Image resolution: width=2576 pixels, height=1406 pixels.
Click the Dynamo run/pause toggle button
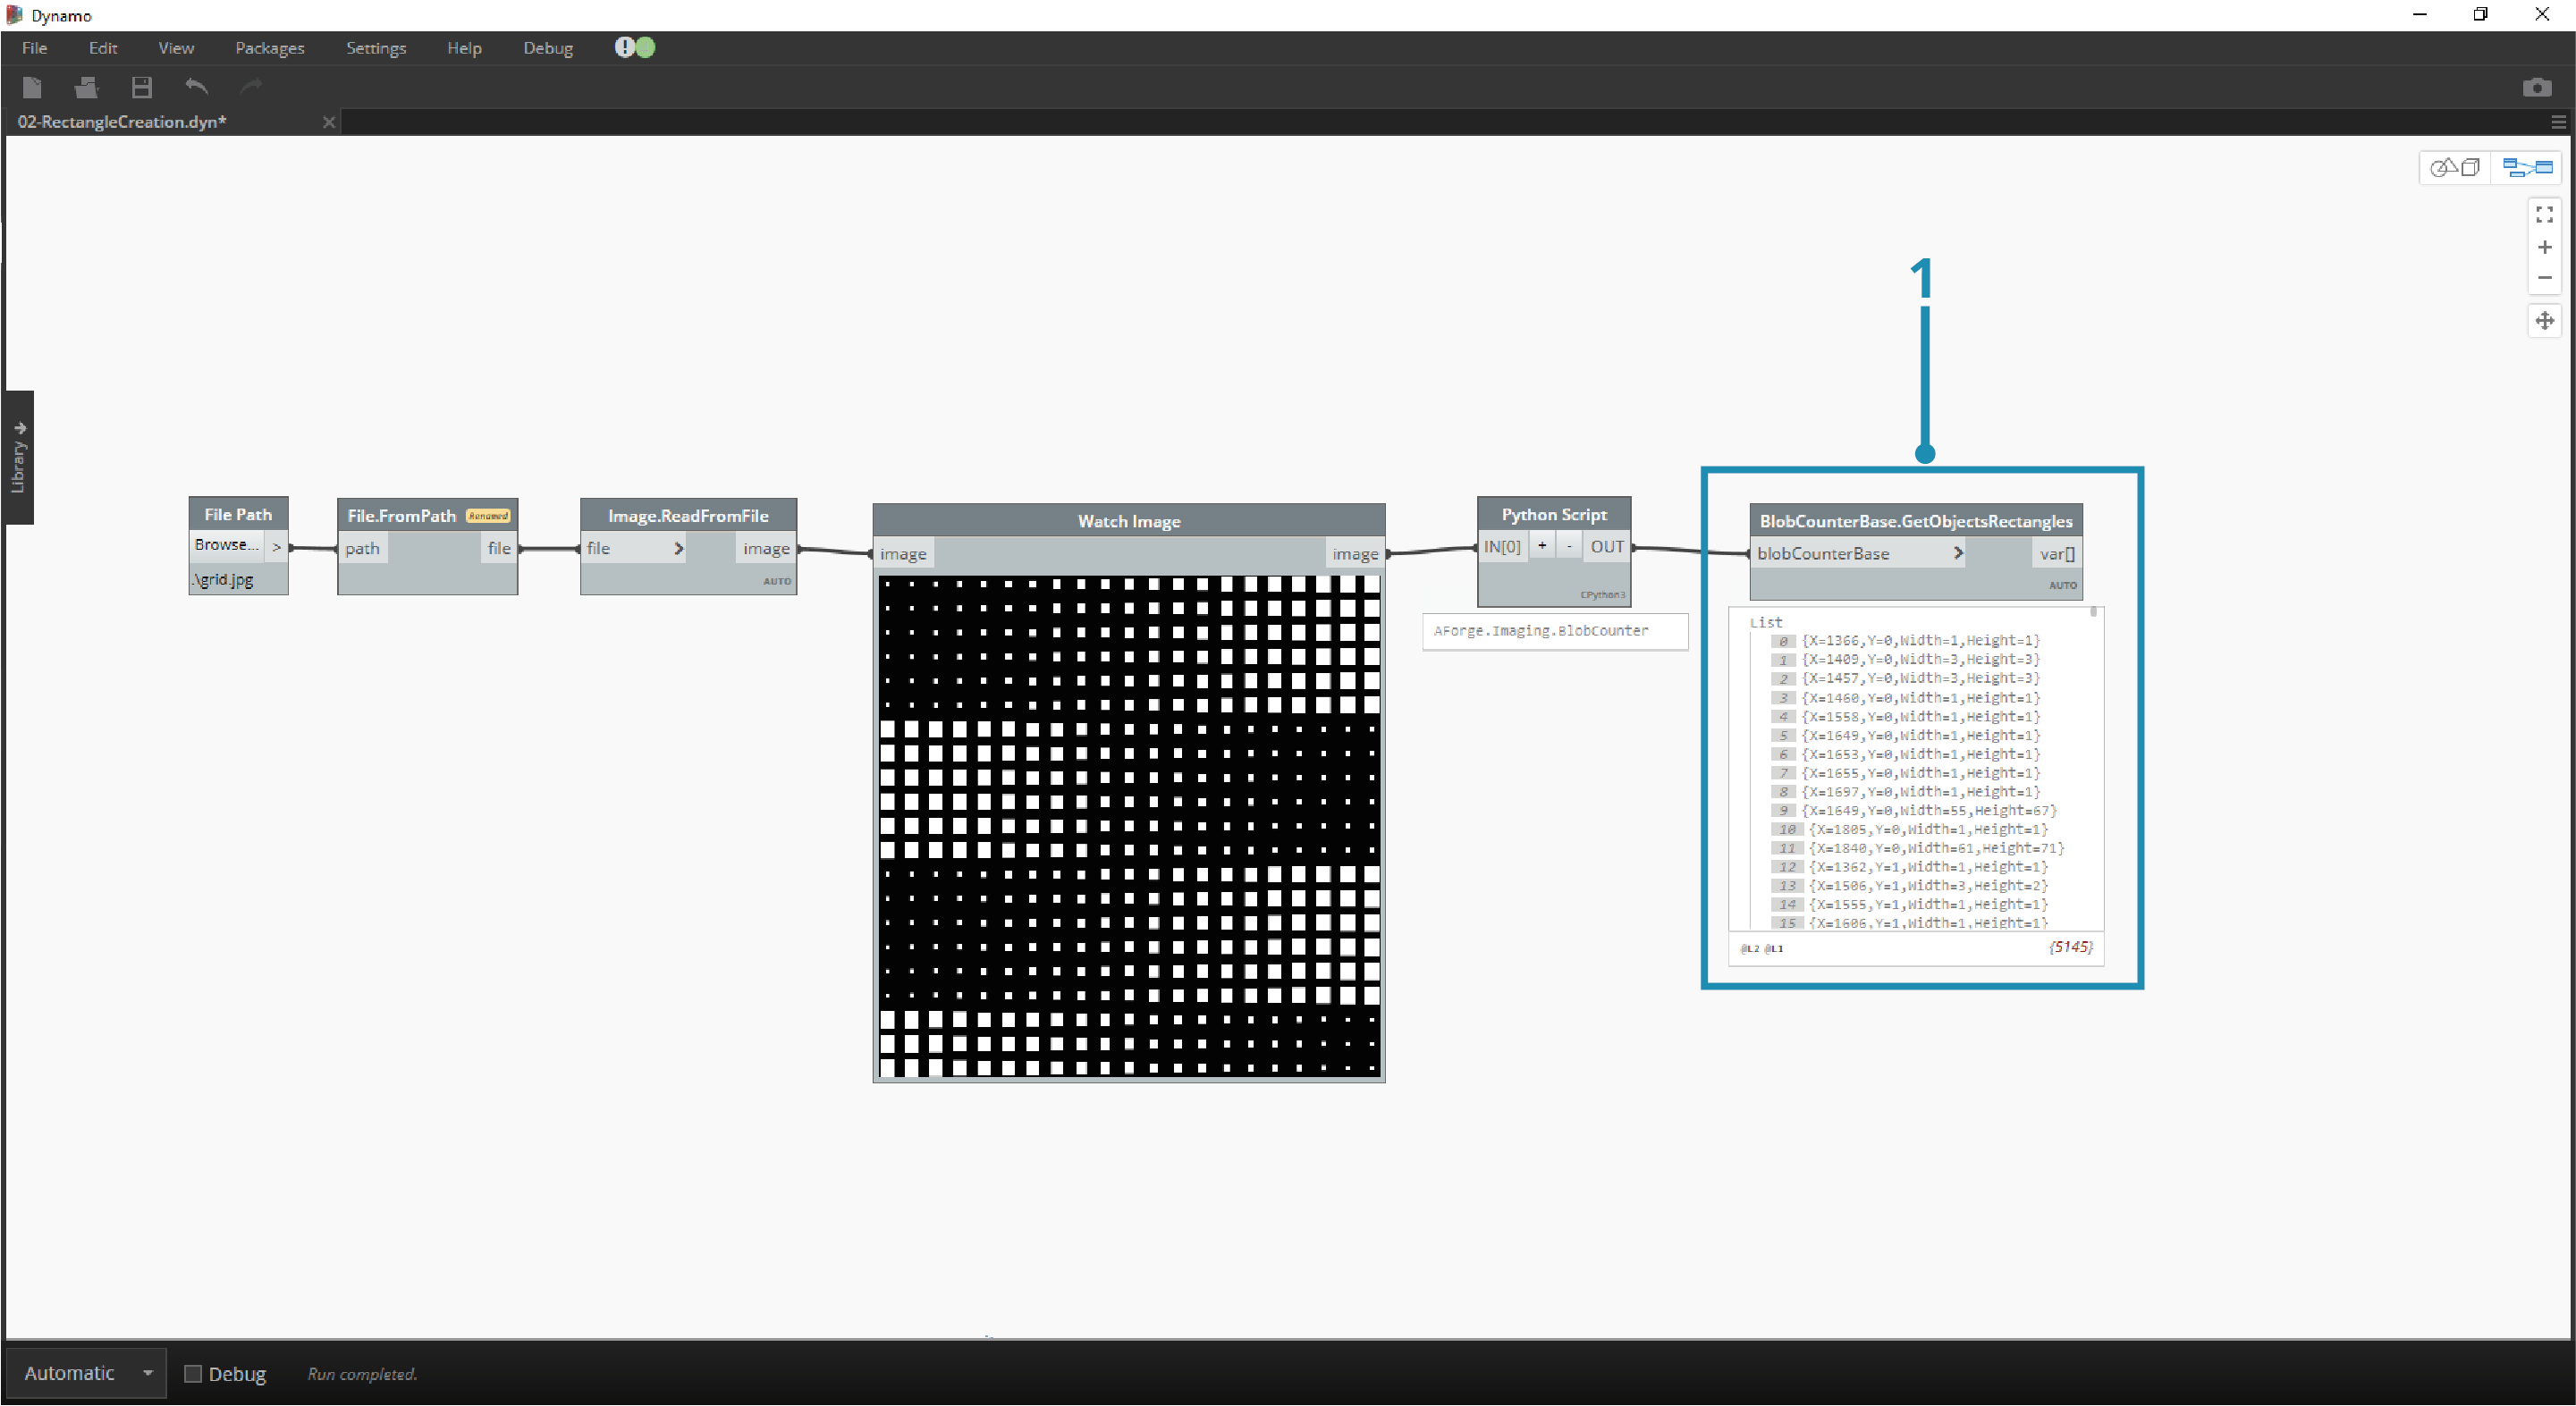pyautogui.click(x=644, y=46)
